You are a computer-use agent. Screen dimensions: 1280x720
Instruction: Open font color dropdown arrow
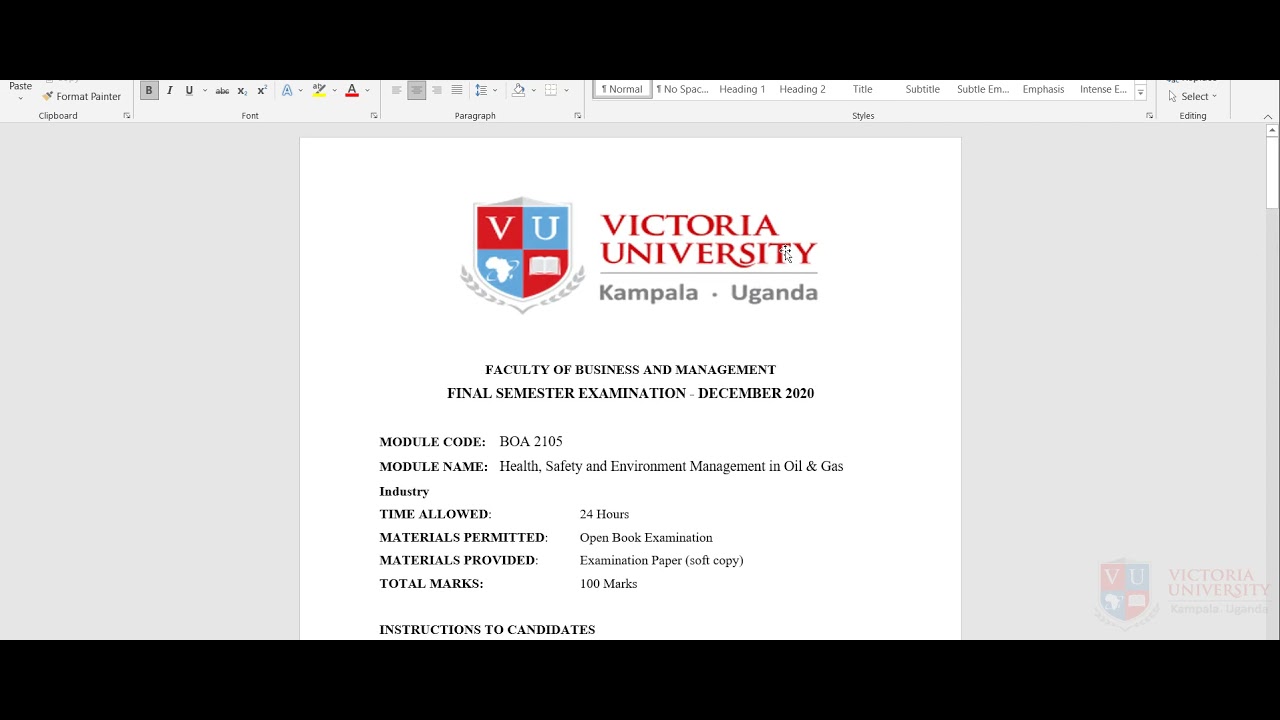click(x=367, y=91)
